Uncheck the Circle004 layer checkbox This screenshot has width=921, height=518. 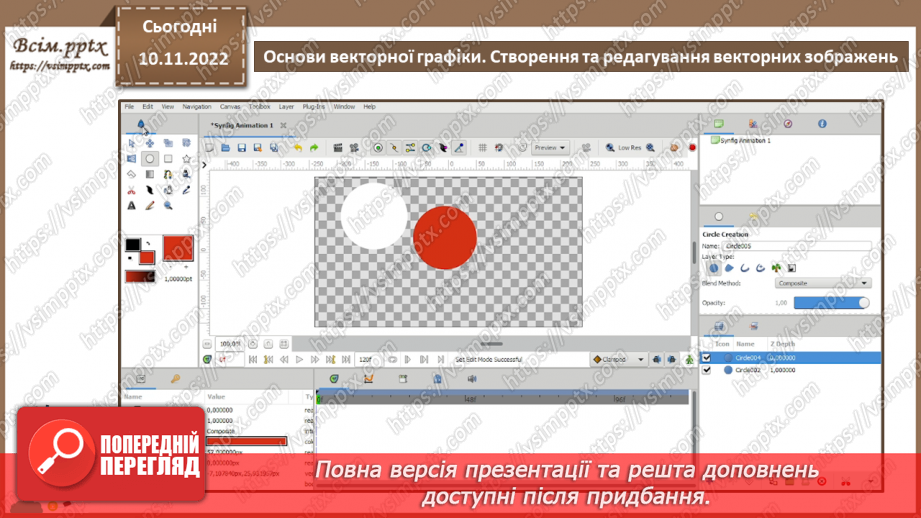pos(707,358)
